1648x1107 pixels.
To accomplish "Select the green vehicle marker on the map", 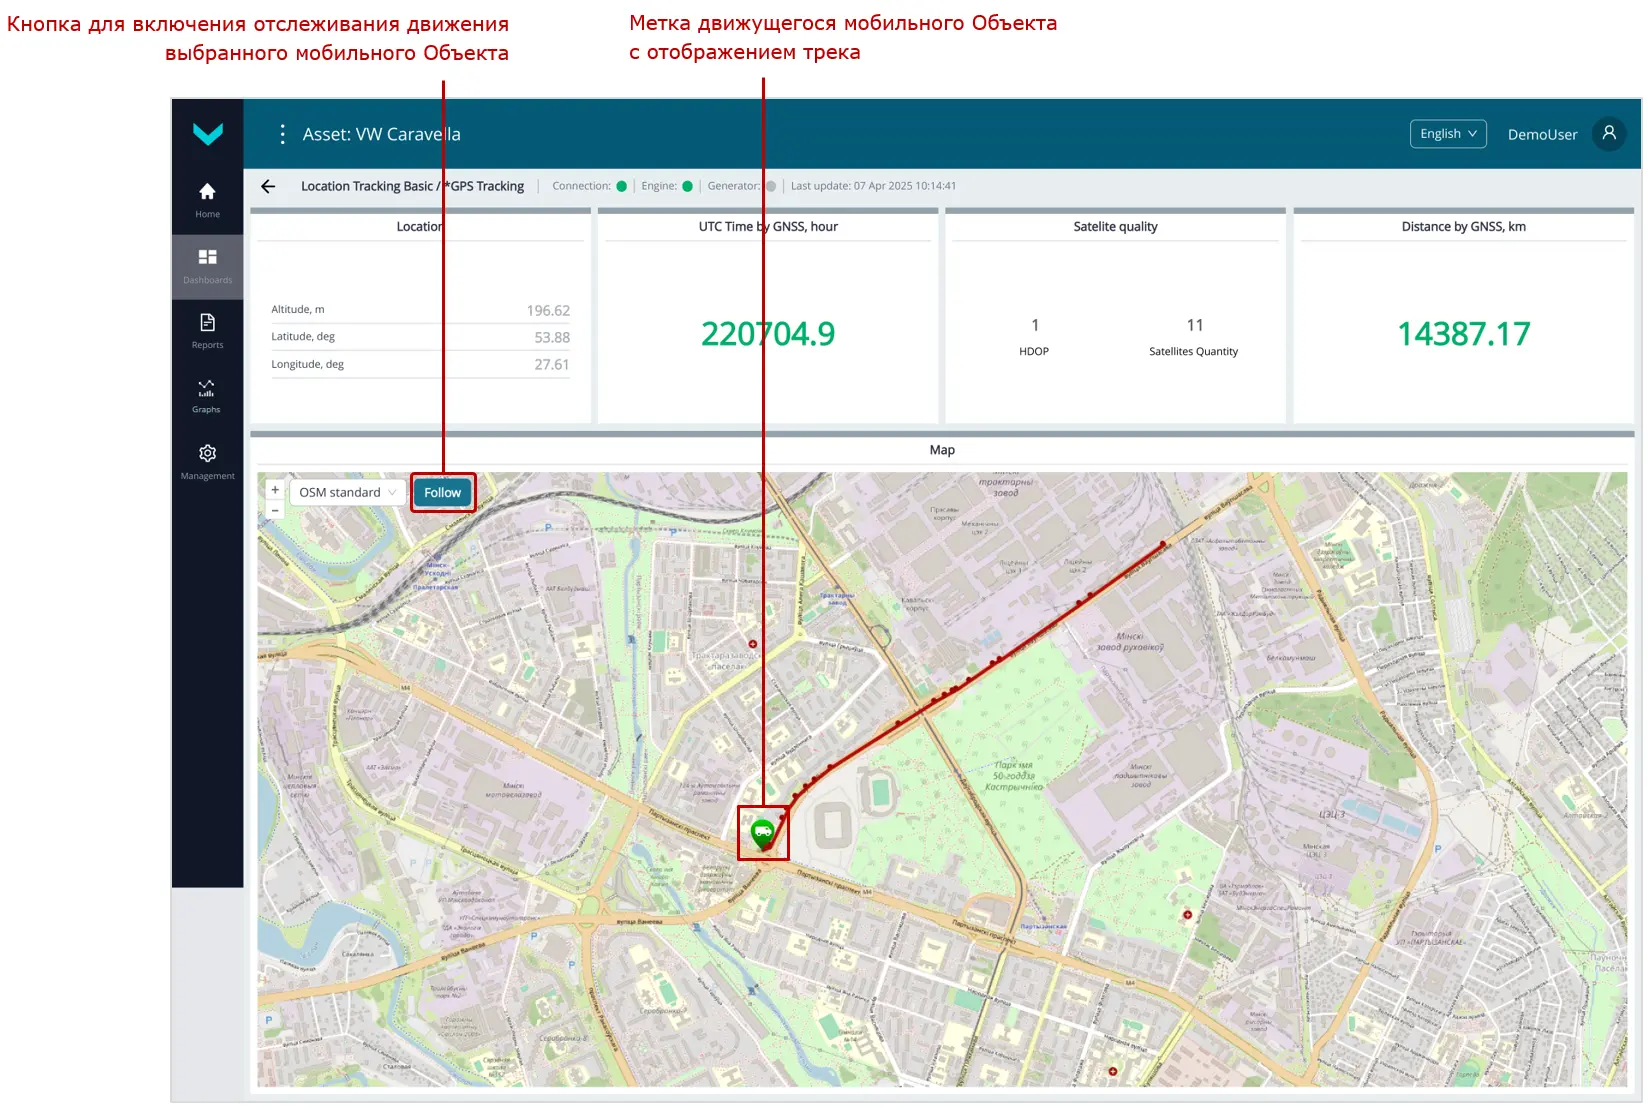I will tap(763, 831).
